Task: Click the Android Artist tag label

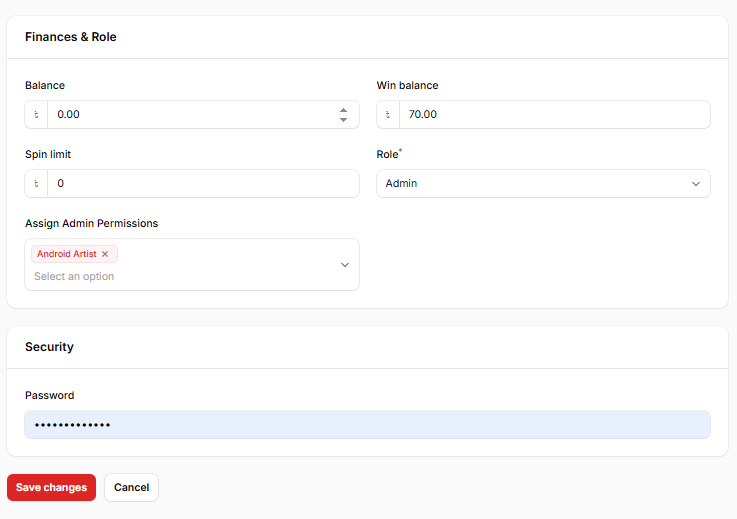Action: click(67, 254)
